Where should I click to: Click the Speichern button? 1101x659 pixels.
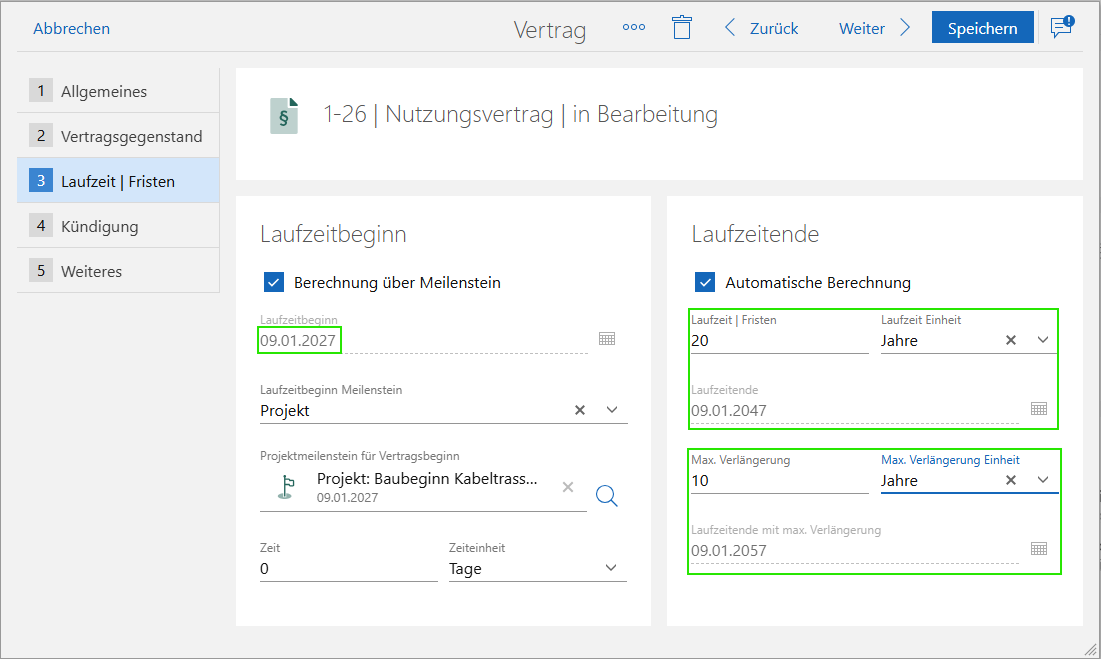coord(982,28)
